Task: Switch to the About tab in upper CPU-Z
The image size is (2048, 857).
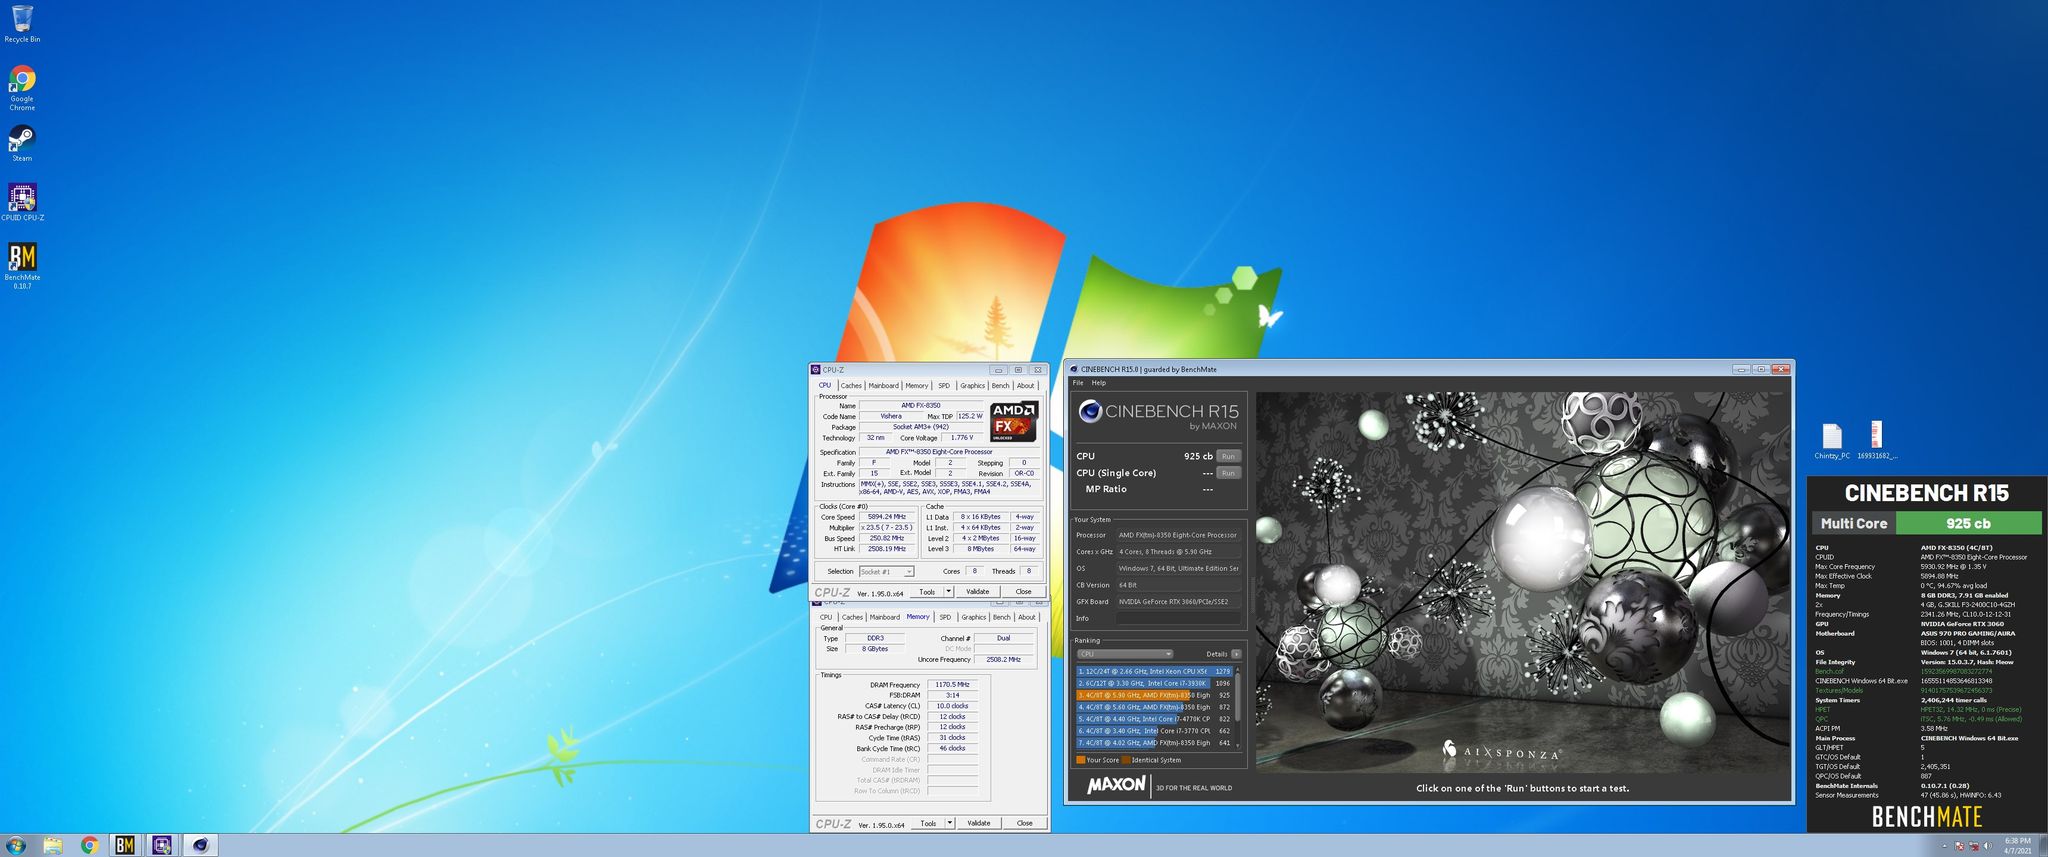Action: point(1026,386)
